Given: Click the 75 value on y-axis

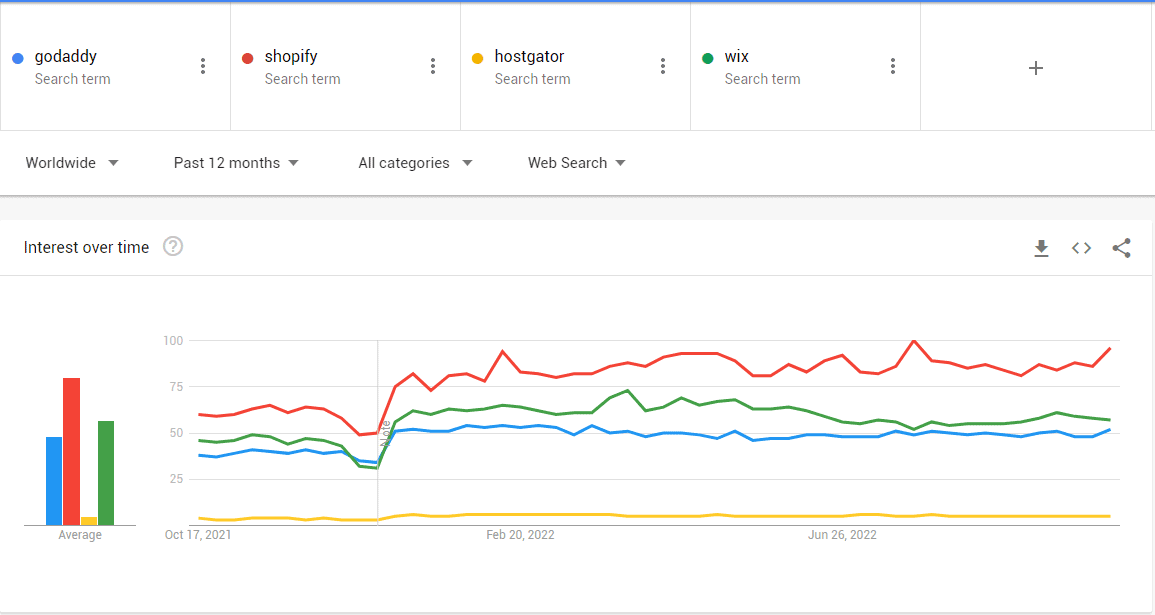Looking at the screenshot, I should pos(176,387).
